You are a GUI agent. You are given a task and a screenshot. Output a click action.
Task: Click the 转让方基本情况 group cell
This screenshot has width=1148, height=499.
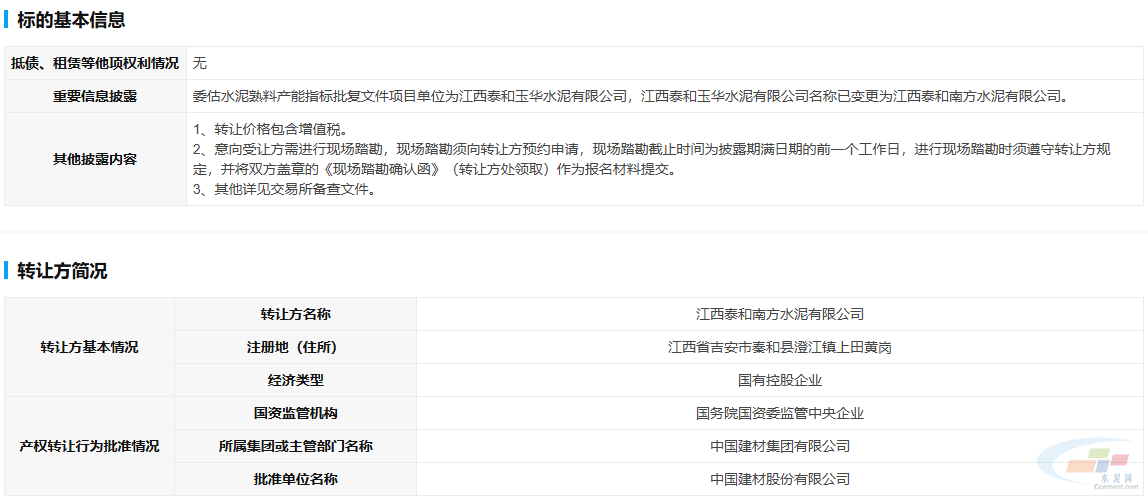pyautogui.click(x=90, y=347)
